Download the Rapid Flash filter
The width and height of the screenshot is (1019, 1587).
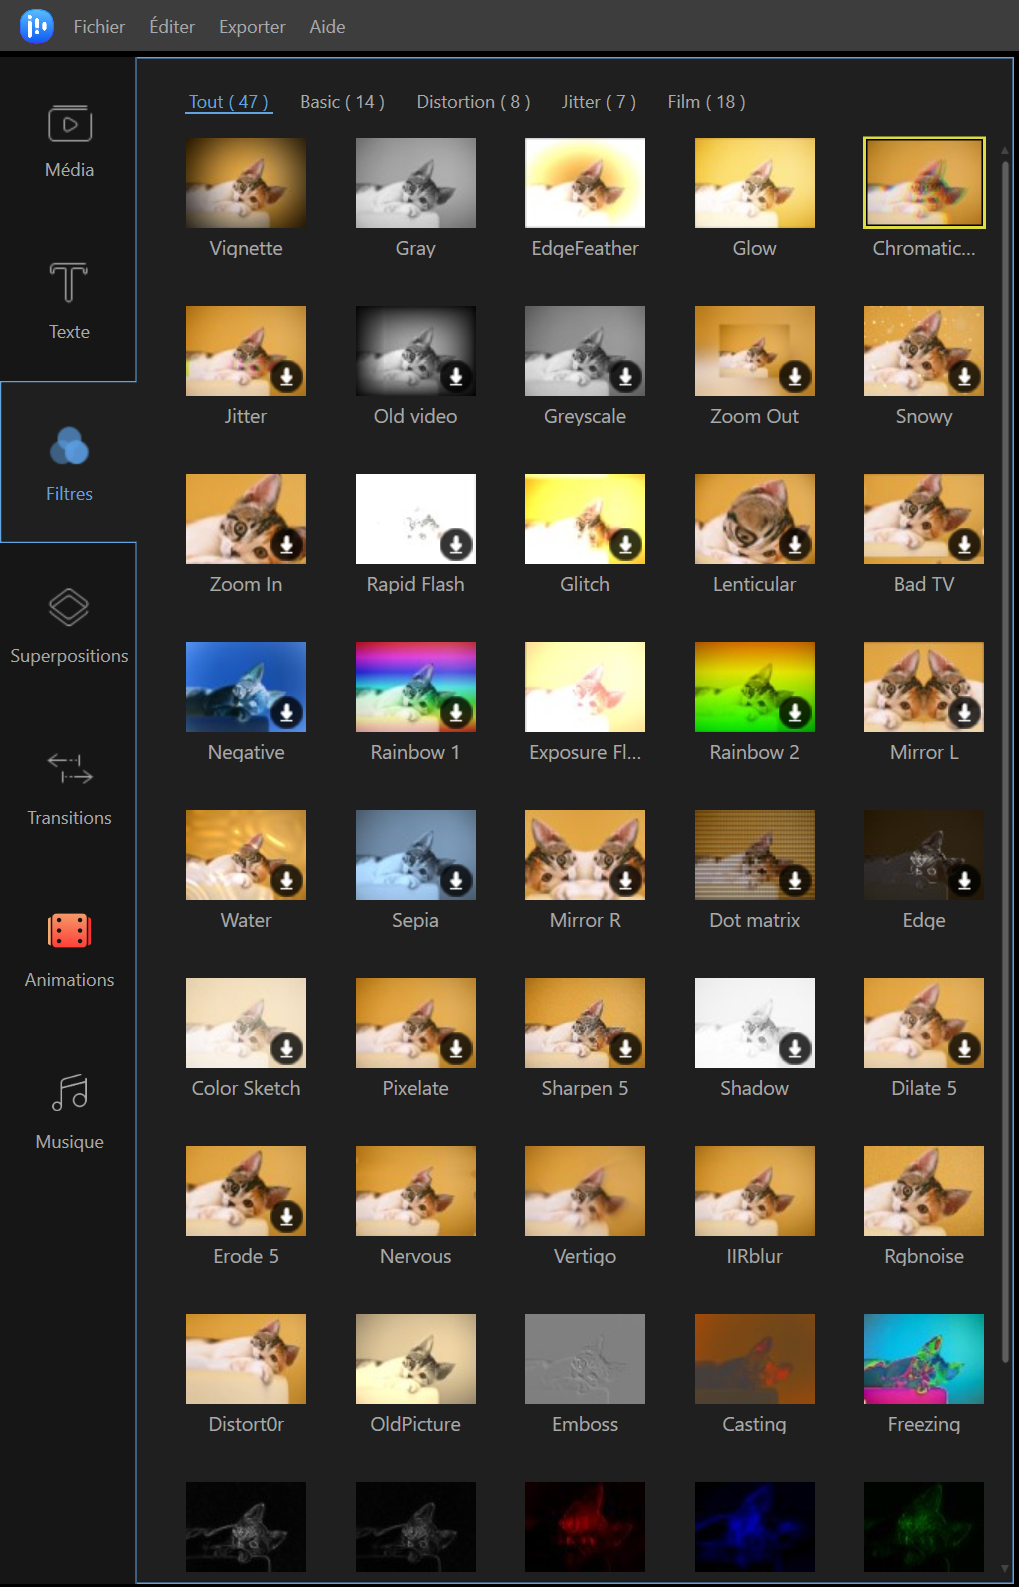tap(456, 545)
